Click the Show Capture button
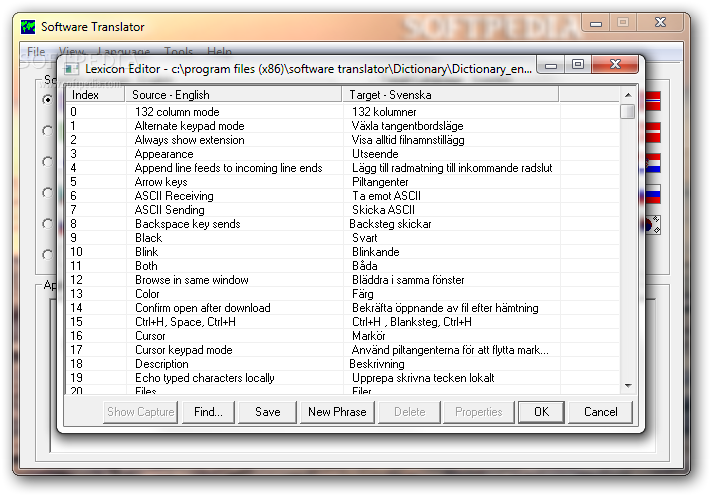Viewport: 711px width, 496px height. pos(141,412)
